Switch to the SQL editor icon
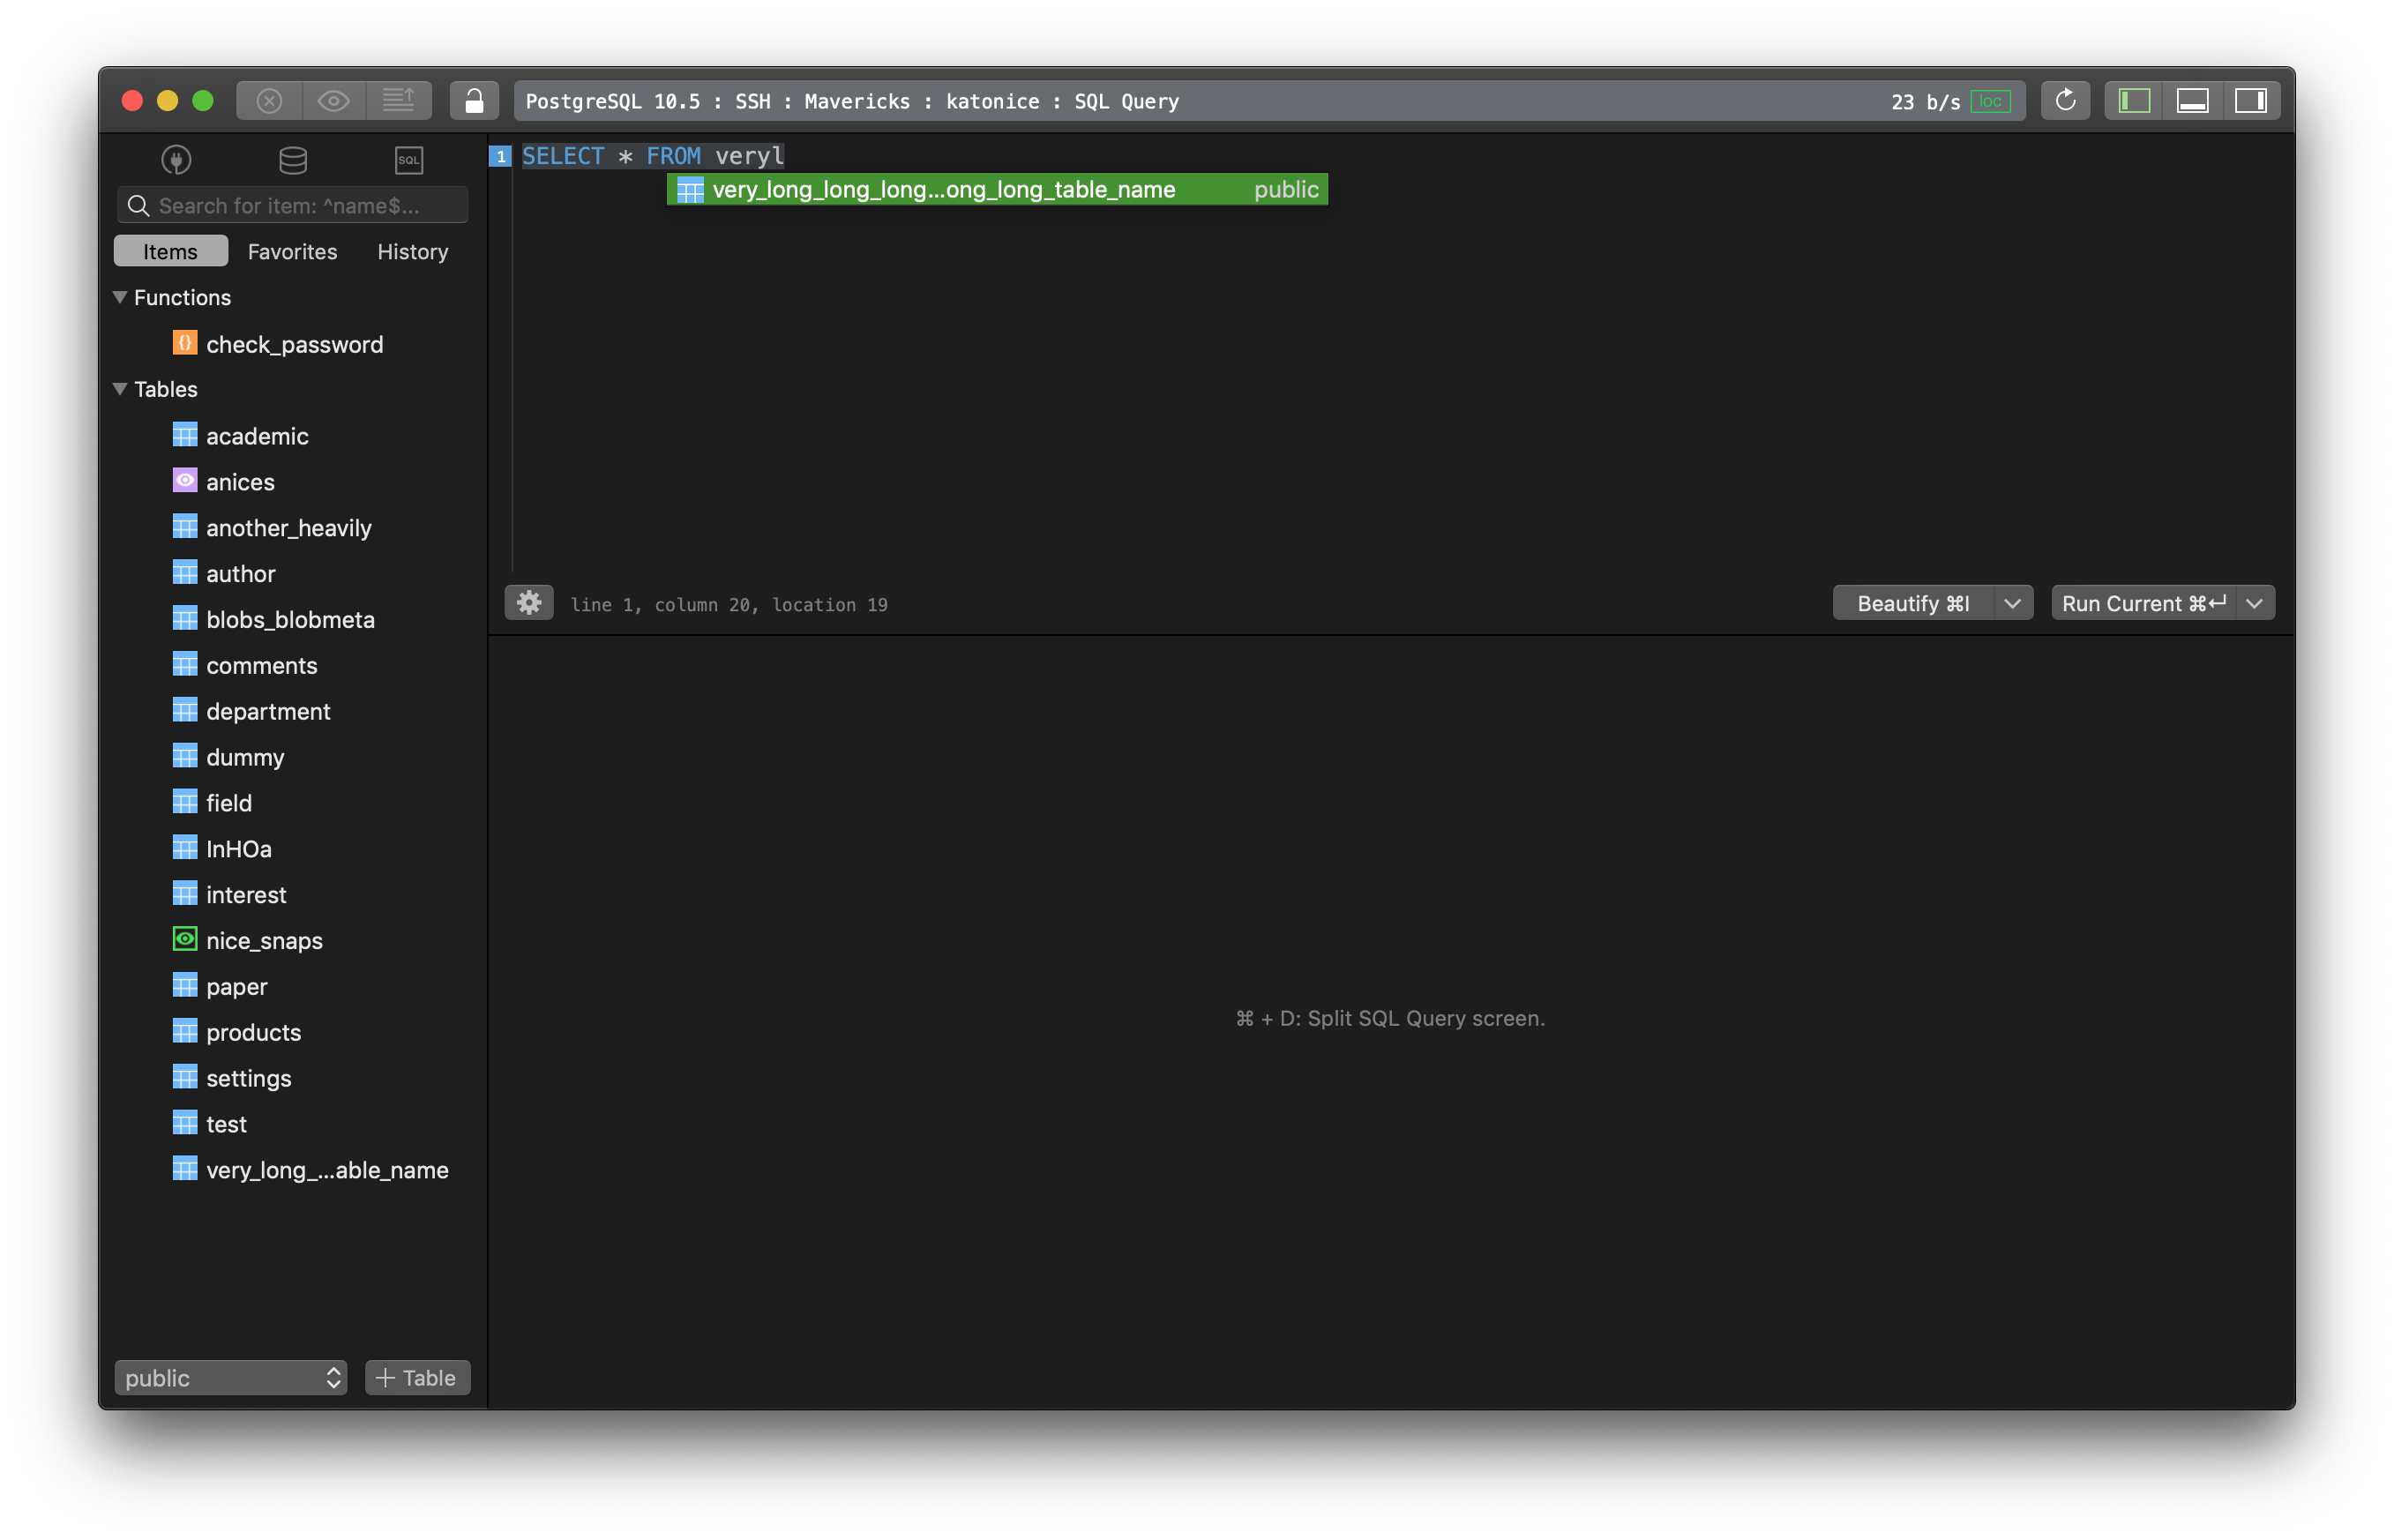Image resolution: width=2394 pixels, height=1540 pixels. (x=408, y=160)
